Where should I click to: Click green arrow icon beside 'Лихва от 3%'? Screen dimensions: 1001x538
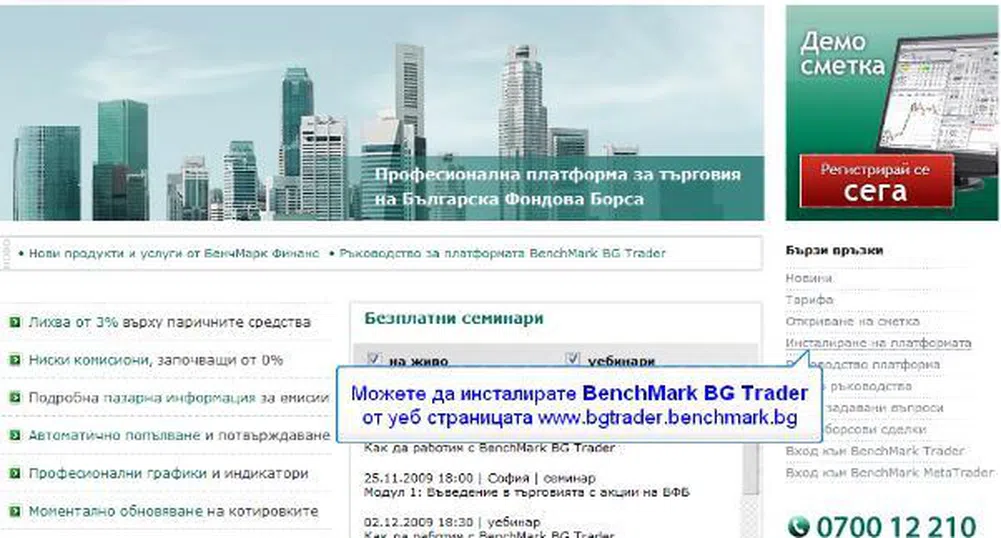[15, 322]
